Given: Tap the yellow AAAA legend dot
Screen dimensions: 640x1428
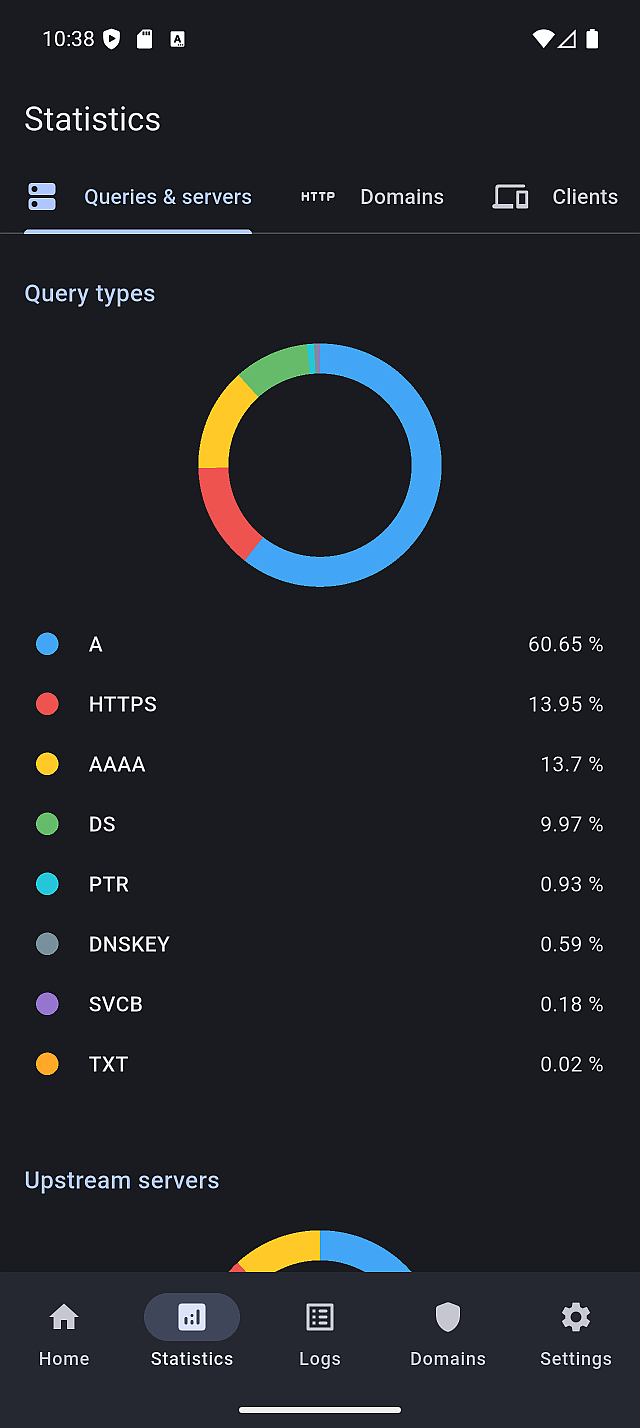Looking at the screenshot, I should coord(47,764).
